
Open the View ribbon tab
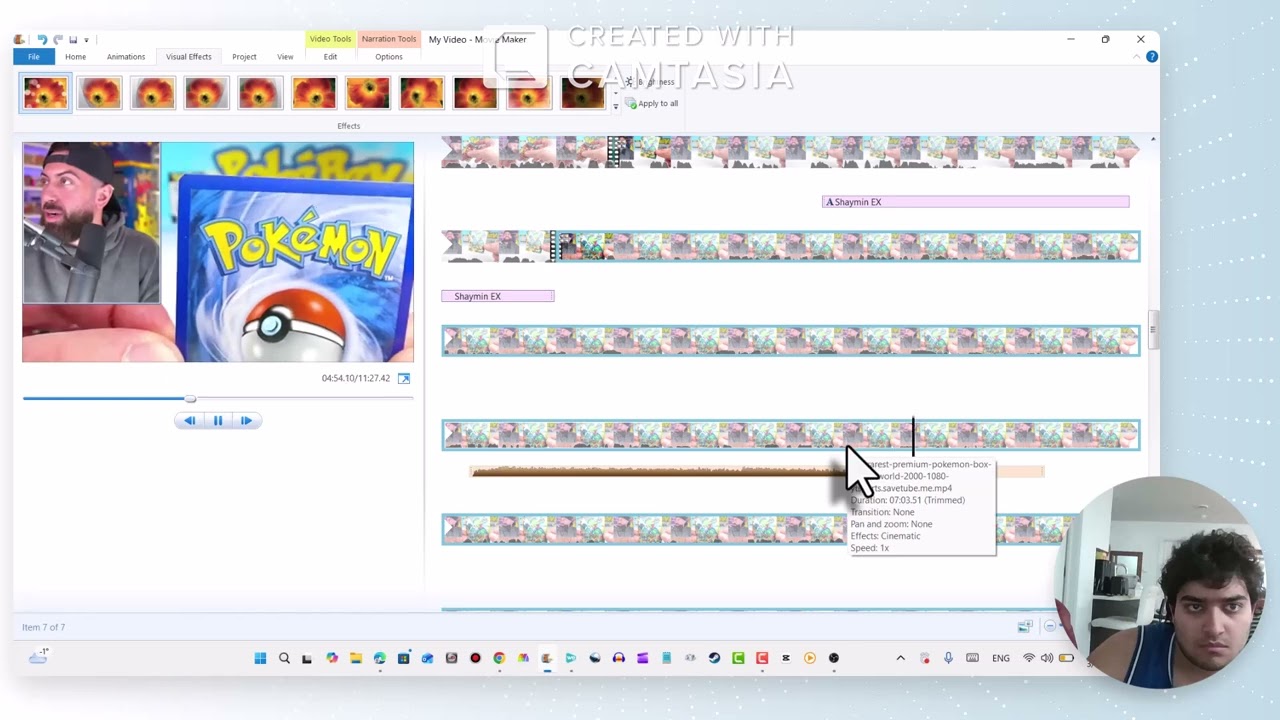285,57
